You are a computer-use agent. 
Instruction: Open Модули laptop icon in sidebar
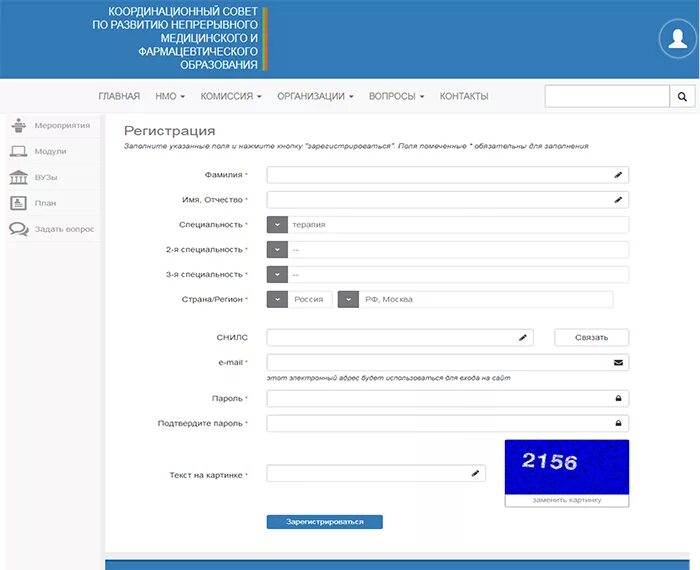tap(19, 151)
